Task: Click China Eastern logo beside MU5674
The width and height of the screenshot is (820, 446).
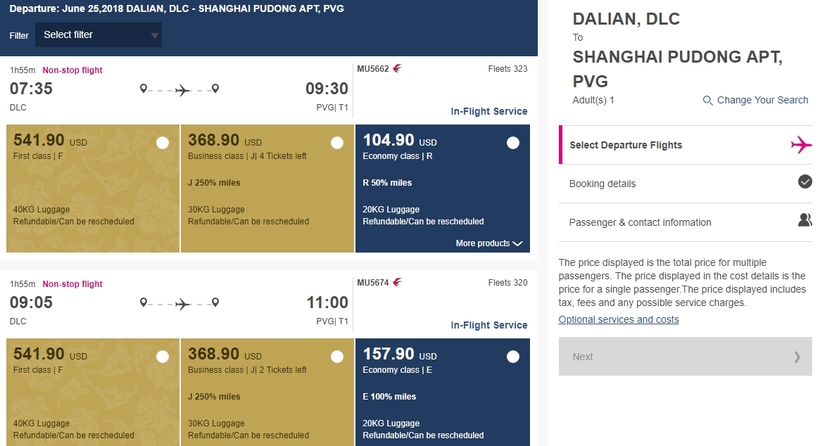Action: 397,282
